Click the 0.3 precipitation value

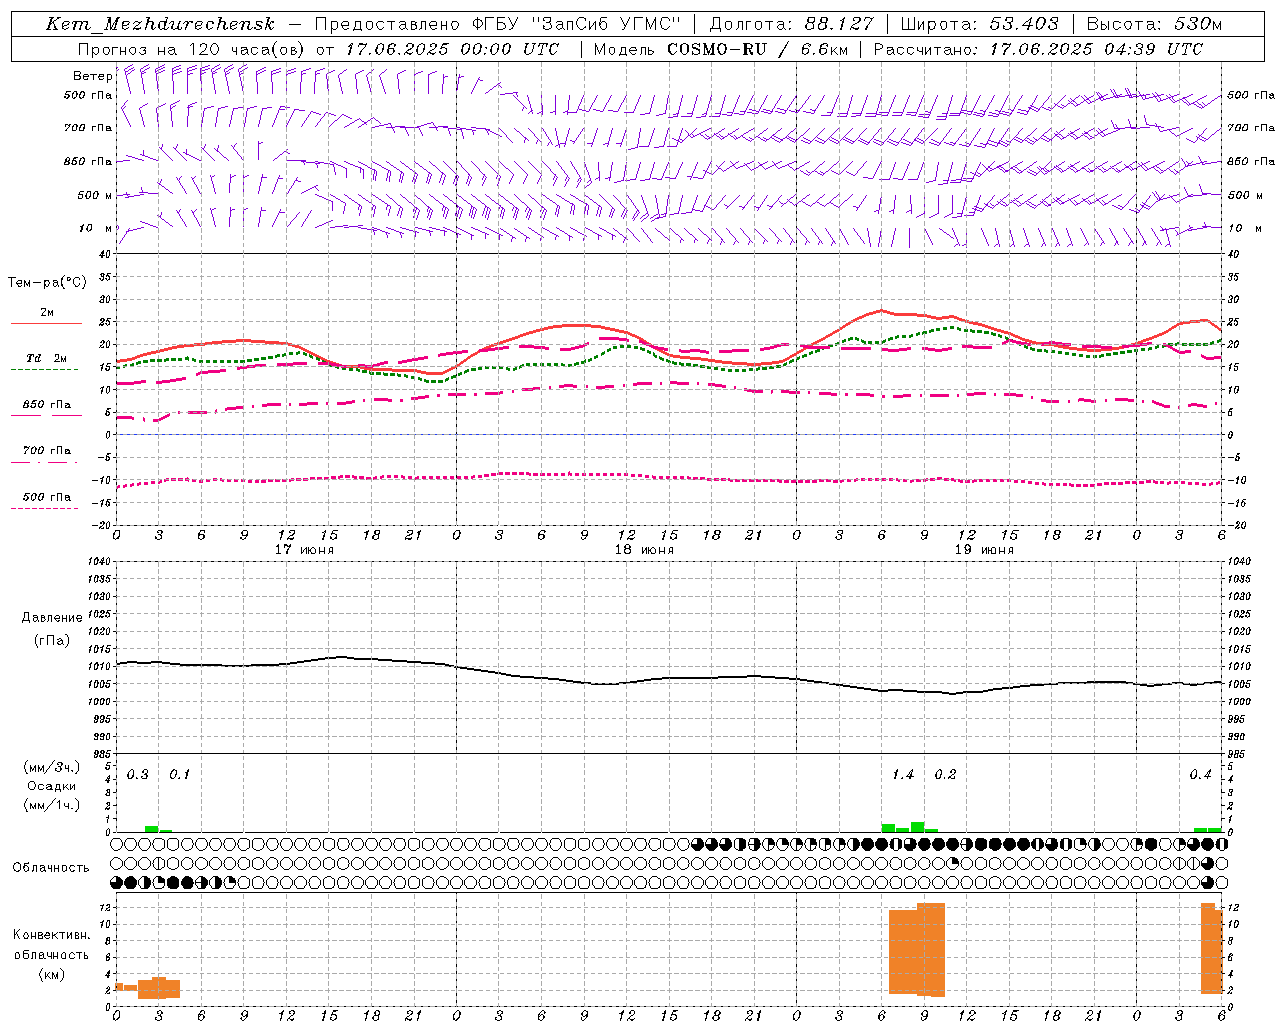(138, 775)
